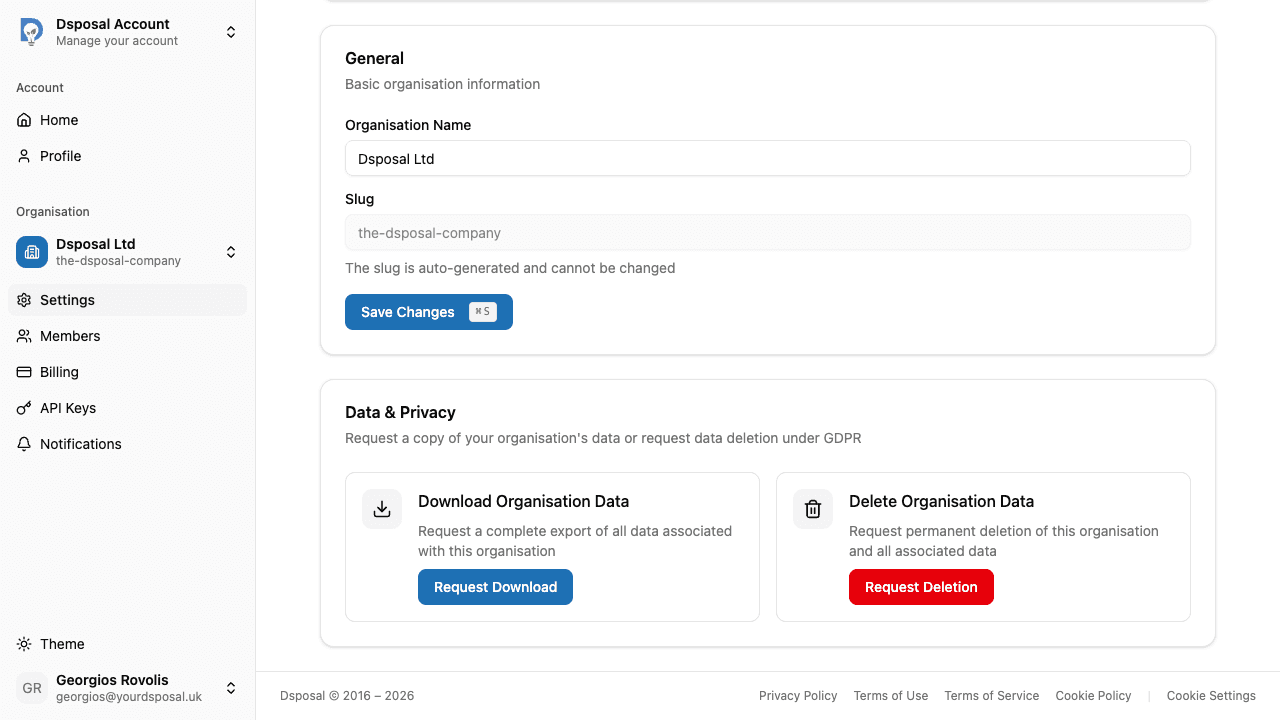Switch to the Settings sidebar item

click(66, 300)
